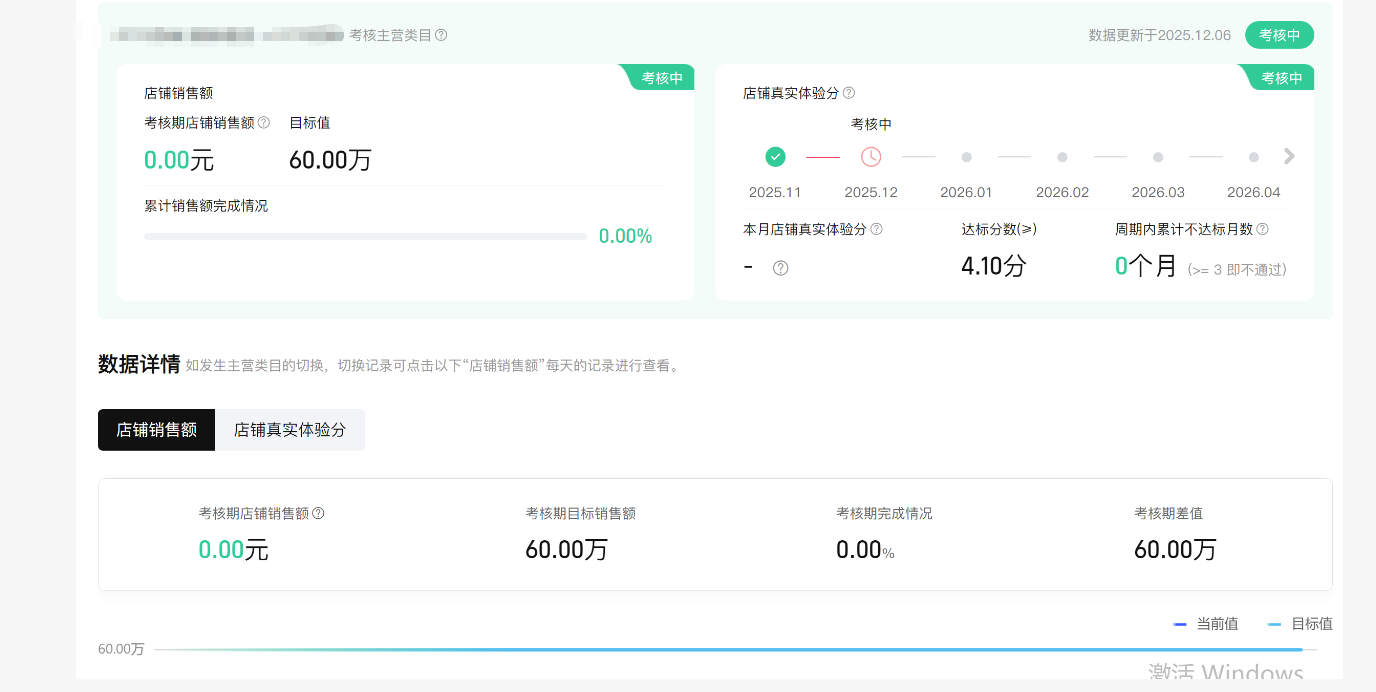Select the 店铺销售额 tab

pos(156,430)
